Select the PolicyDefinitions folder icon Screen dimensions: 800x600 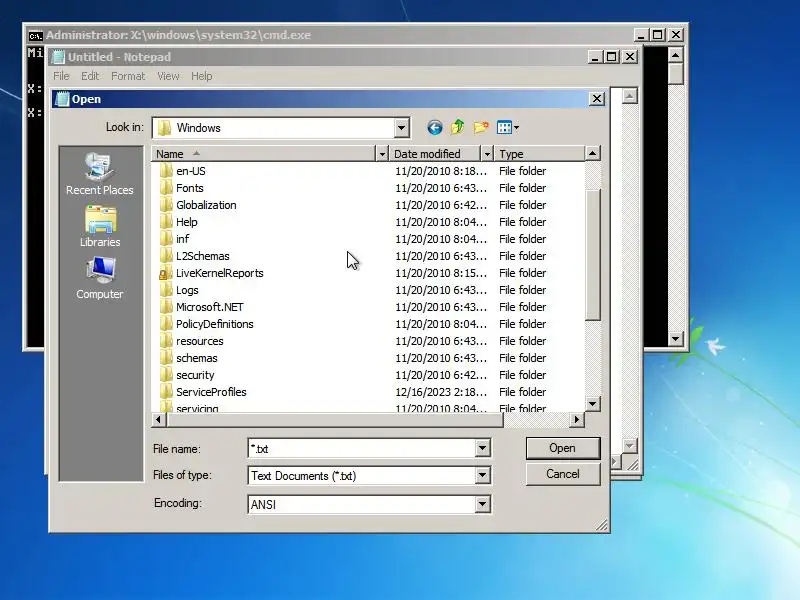click(165, 324)
